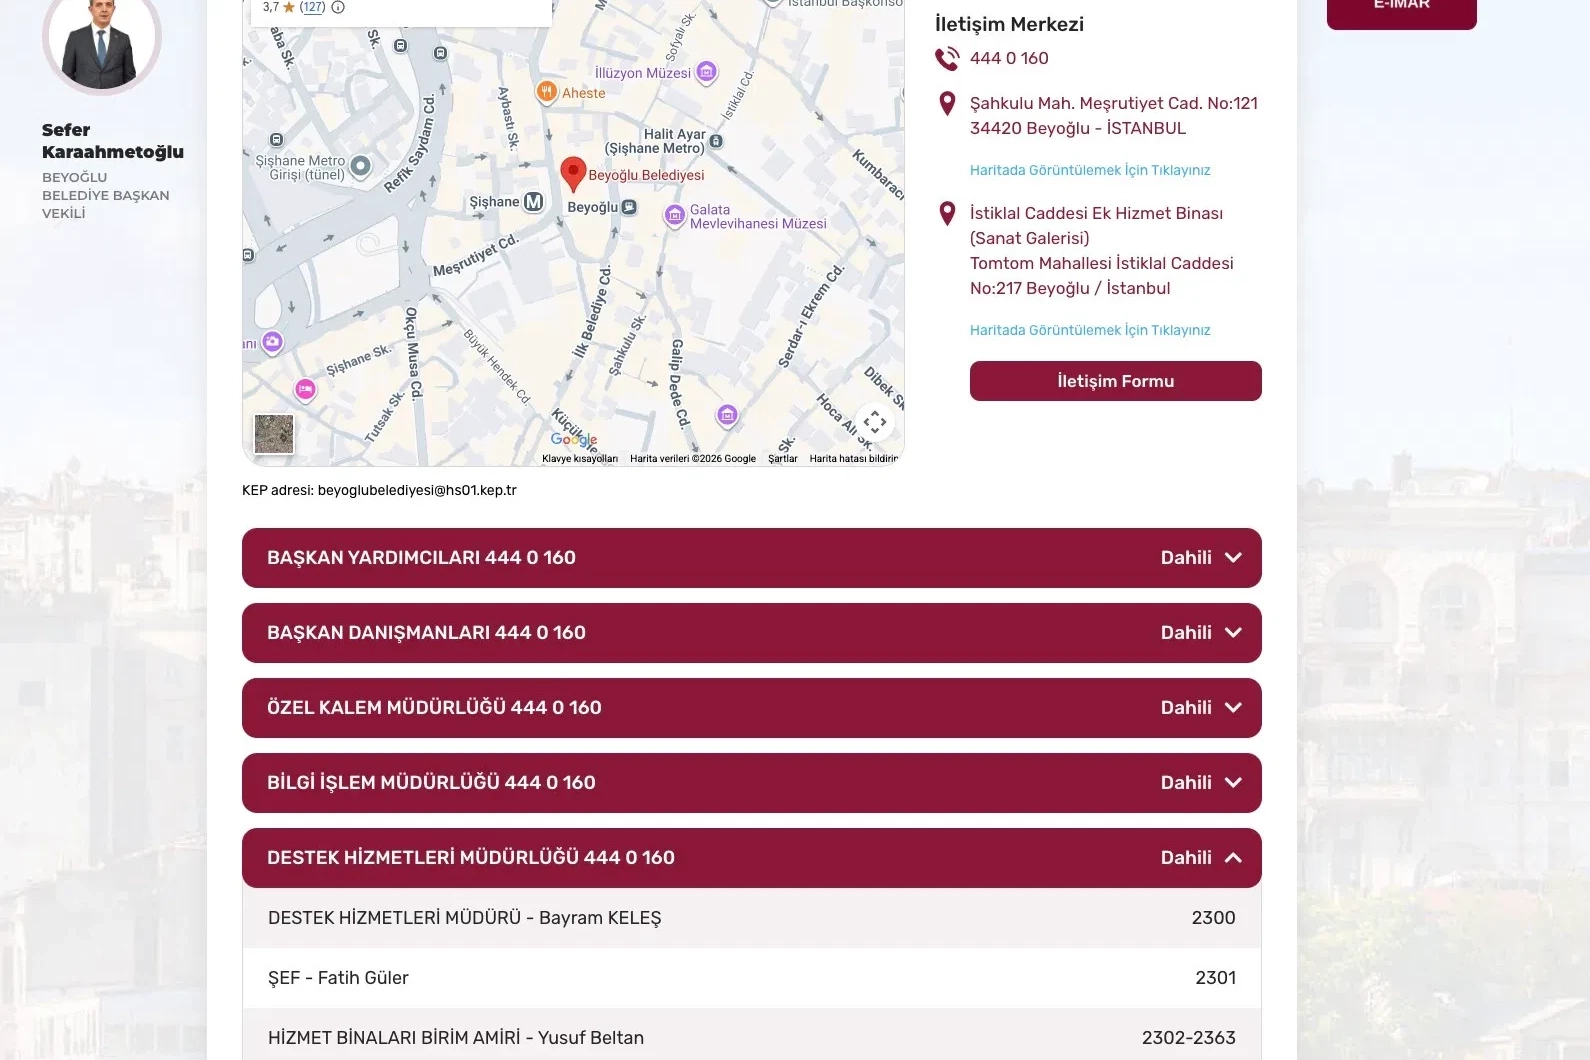Open the 127 reviews link on map

coord(313,7)
